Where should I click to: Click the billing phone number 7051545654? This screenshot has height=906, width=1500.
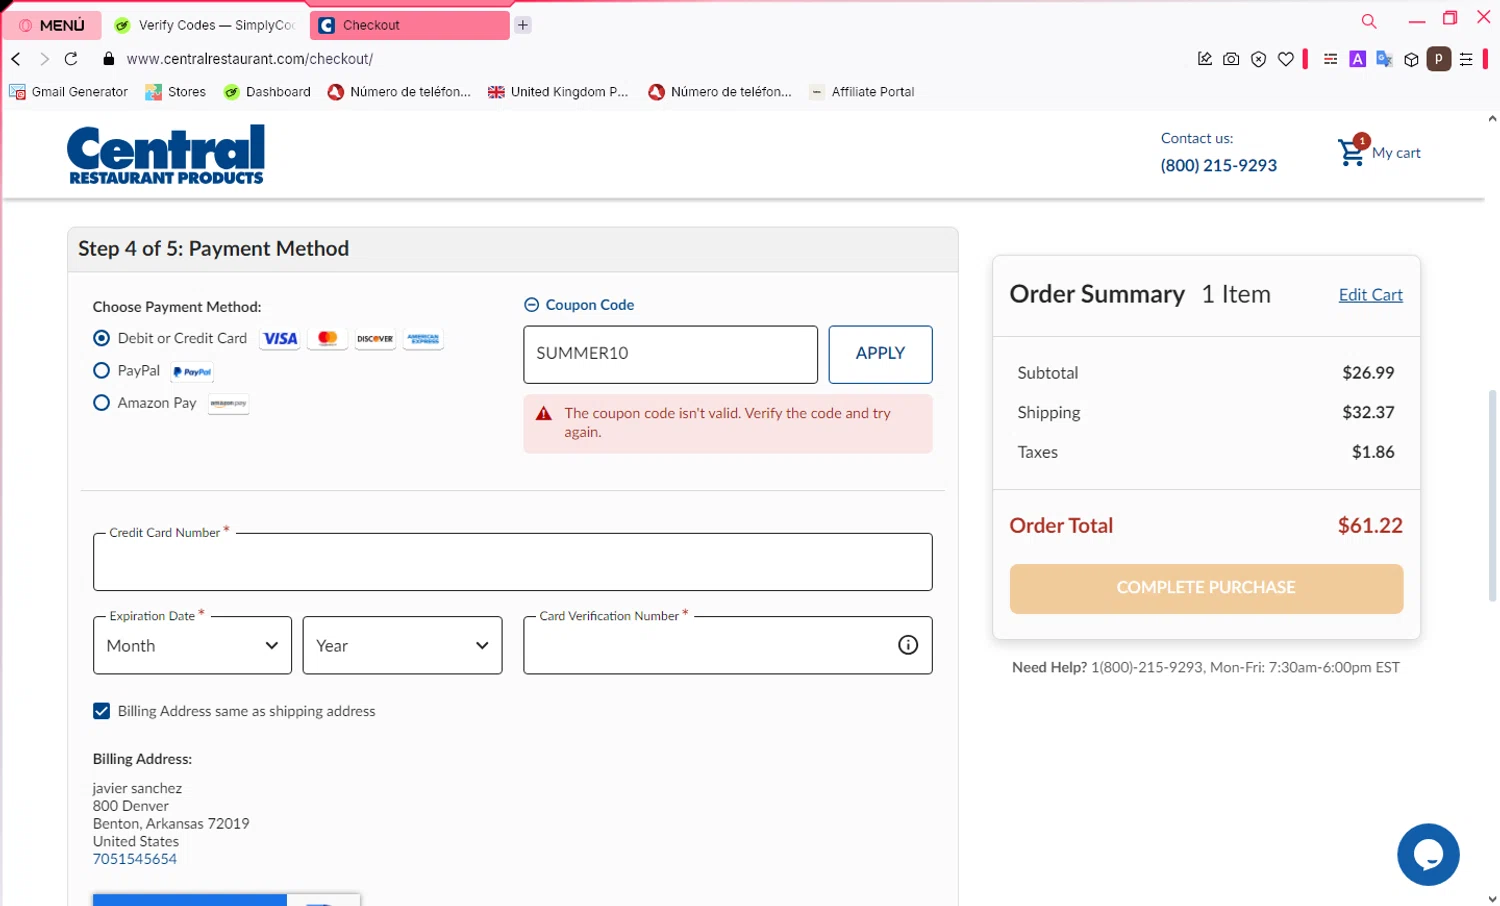coord(135,859)
